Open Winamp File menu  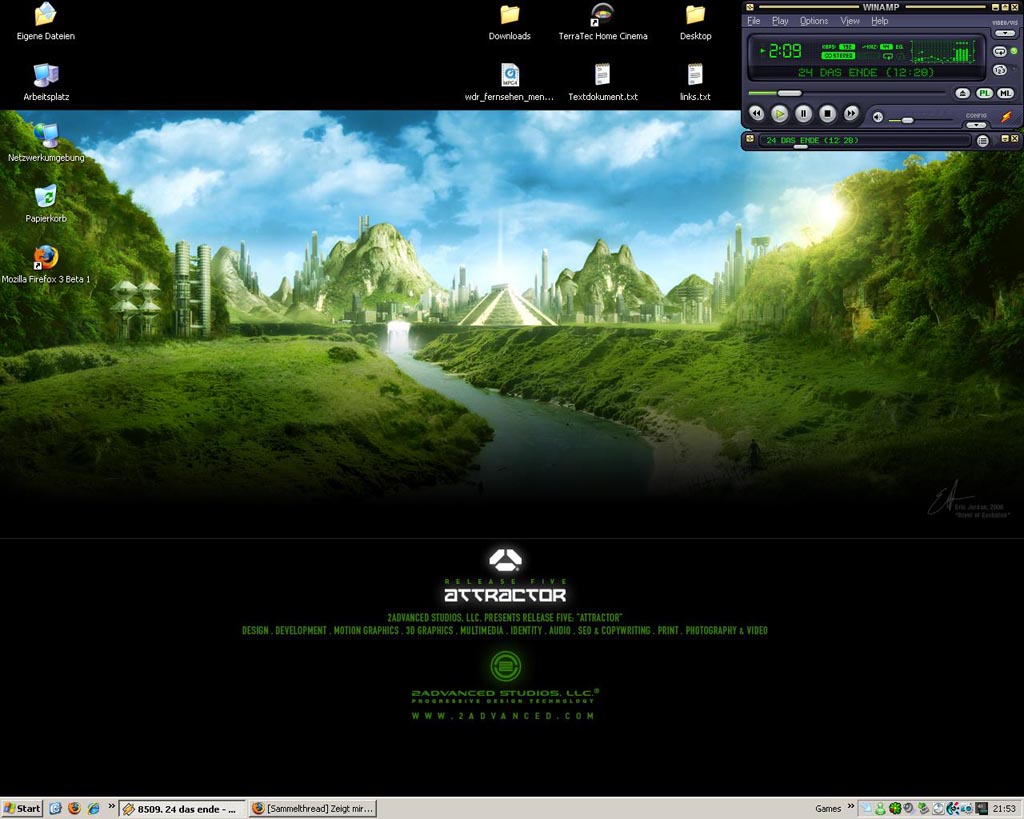(x=754, y=21)
